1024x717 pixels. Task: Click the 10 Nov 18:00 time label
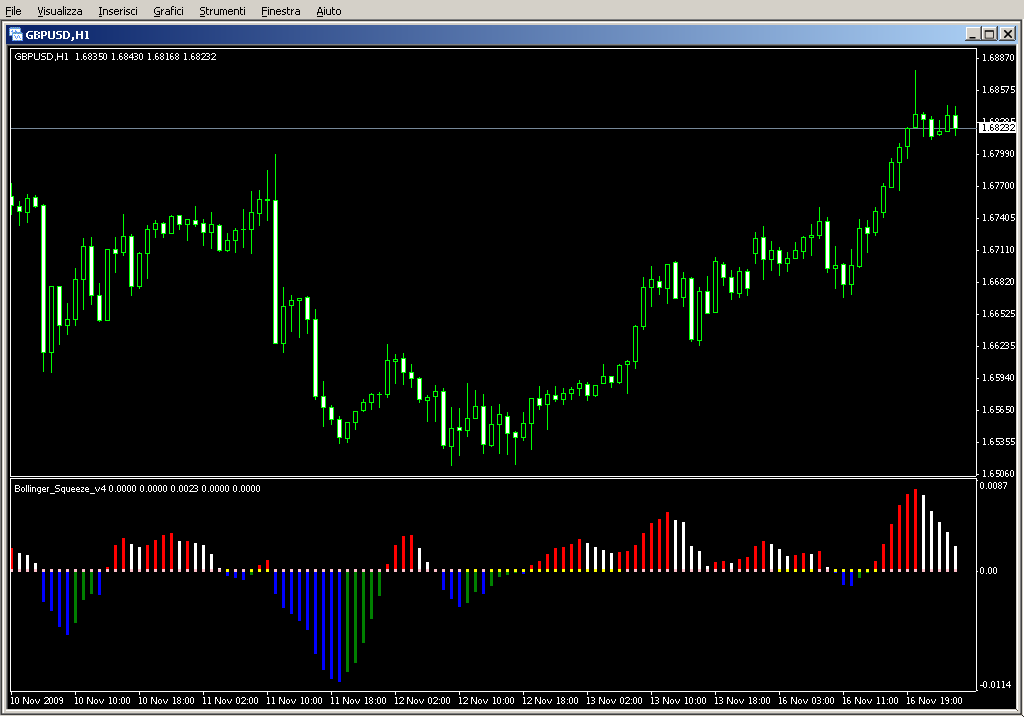click(x=166, y=701)
